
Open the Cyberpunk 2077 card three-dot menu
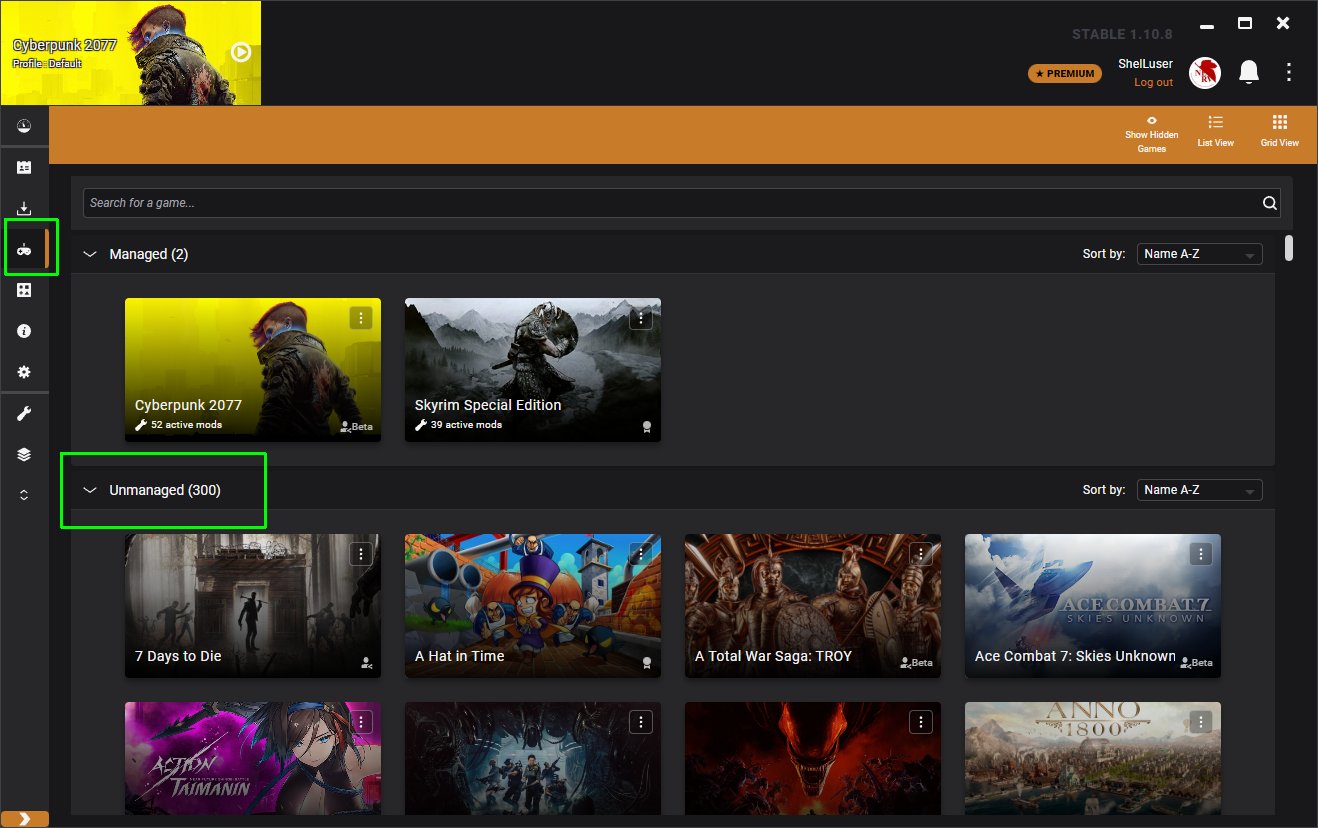point(361,317)
